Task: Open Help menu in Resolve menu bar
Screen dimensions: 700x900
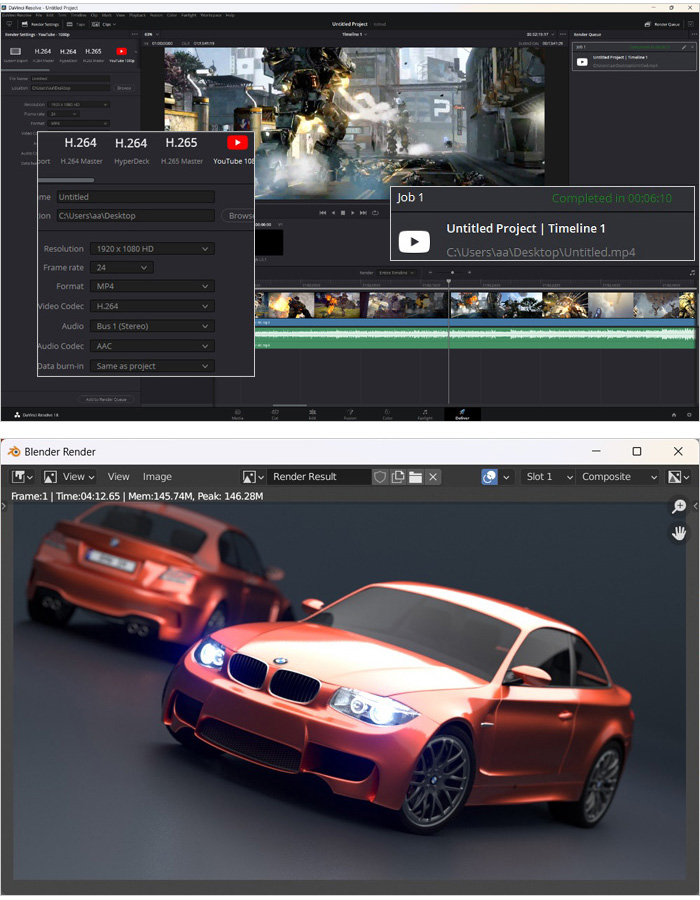Action: click(230, 15)
